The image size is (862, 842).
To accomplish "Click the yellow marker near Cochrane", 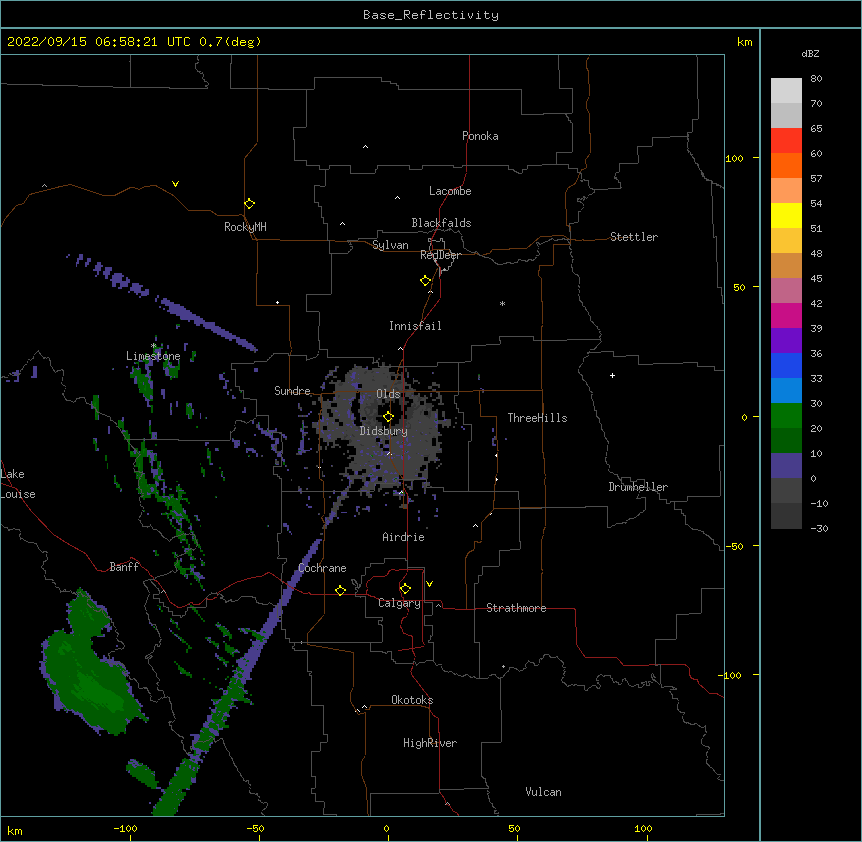I will click(x=340, y=590).
